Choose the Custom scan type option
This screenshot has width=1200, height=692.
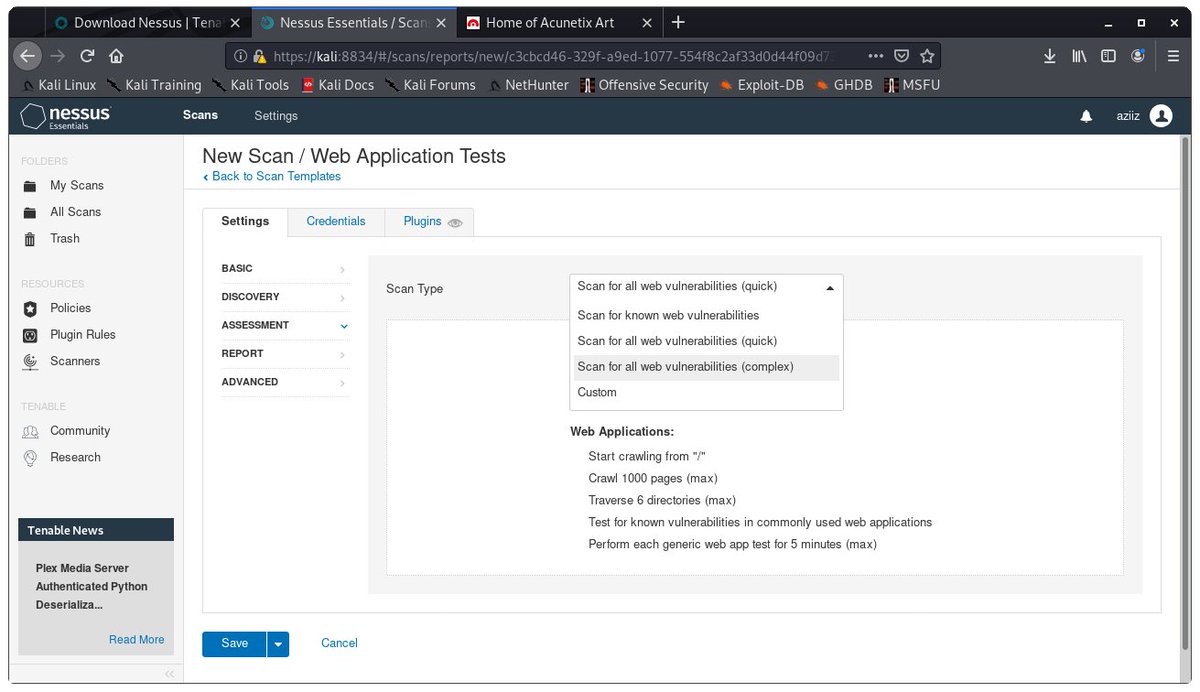pos(706,393)
